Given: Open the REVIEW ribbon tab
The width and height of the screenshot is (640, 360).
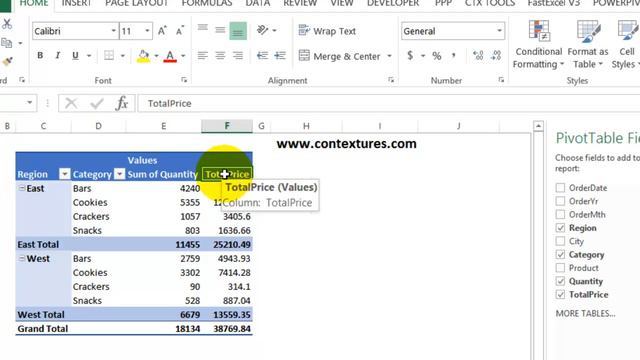Looking at the screenshot, I should 300,3.
